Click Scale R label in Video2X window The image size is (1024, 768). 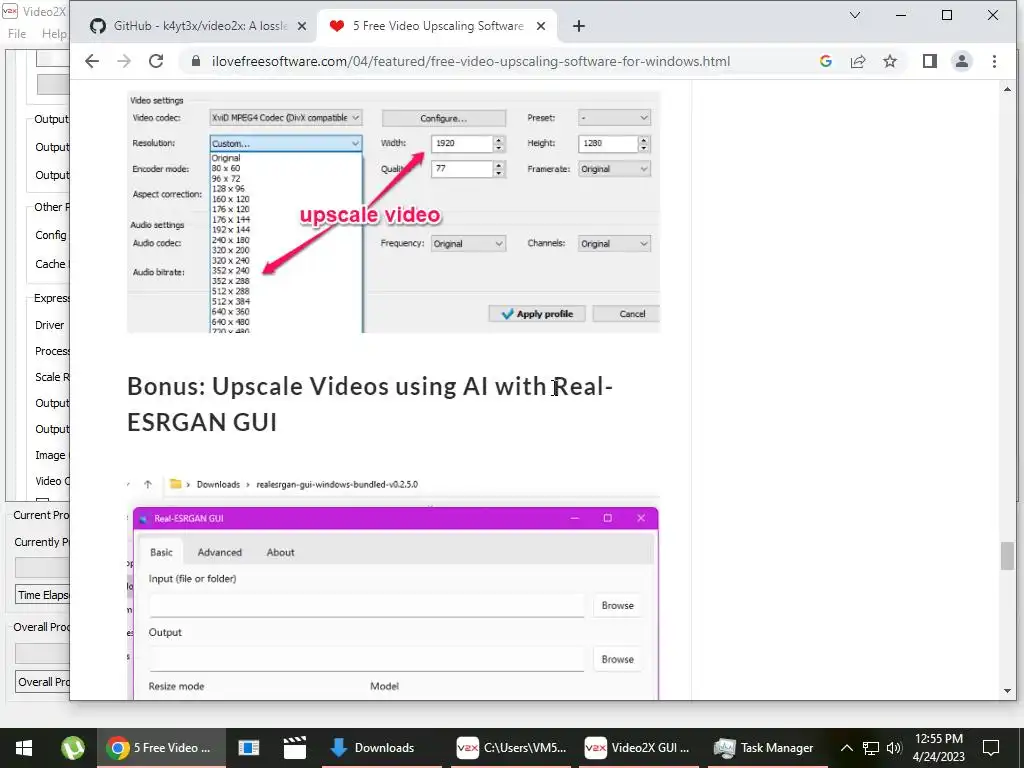(52, 377)
